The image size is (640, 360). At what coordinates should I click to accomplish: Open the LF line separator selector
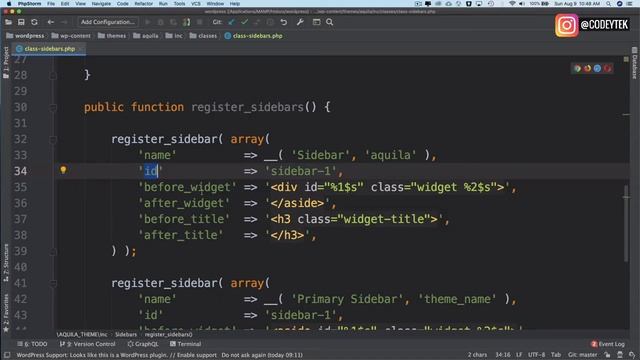click(519, 355)
